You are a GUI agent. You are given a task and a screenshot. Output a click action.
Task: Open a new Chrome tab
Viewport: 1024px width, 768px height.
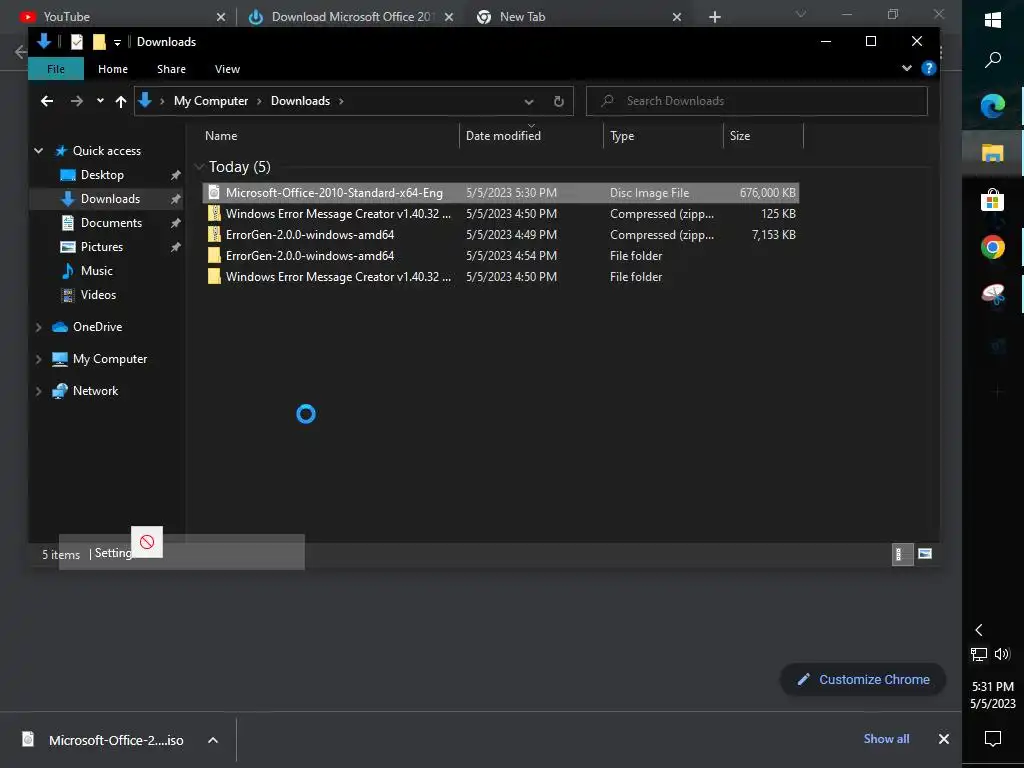click(x=715, y=17)
